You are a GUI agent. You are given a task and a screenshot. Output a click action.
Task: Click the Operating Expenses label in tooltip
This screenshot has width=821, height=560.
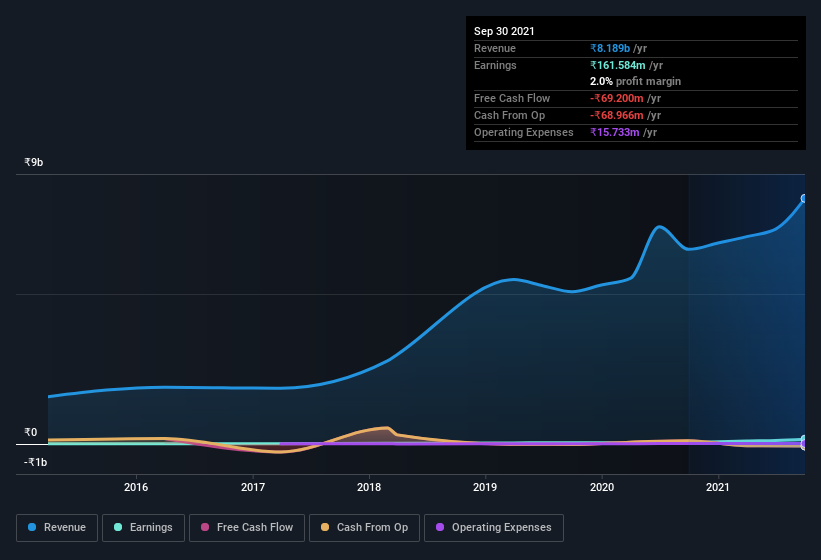pos(524,132)
